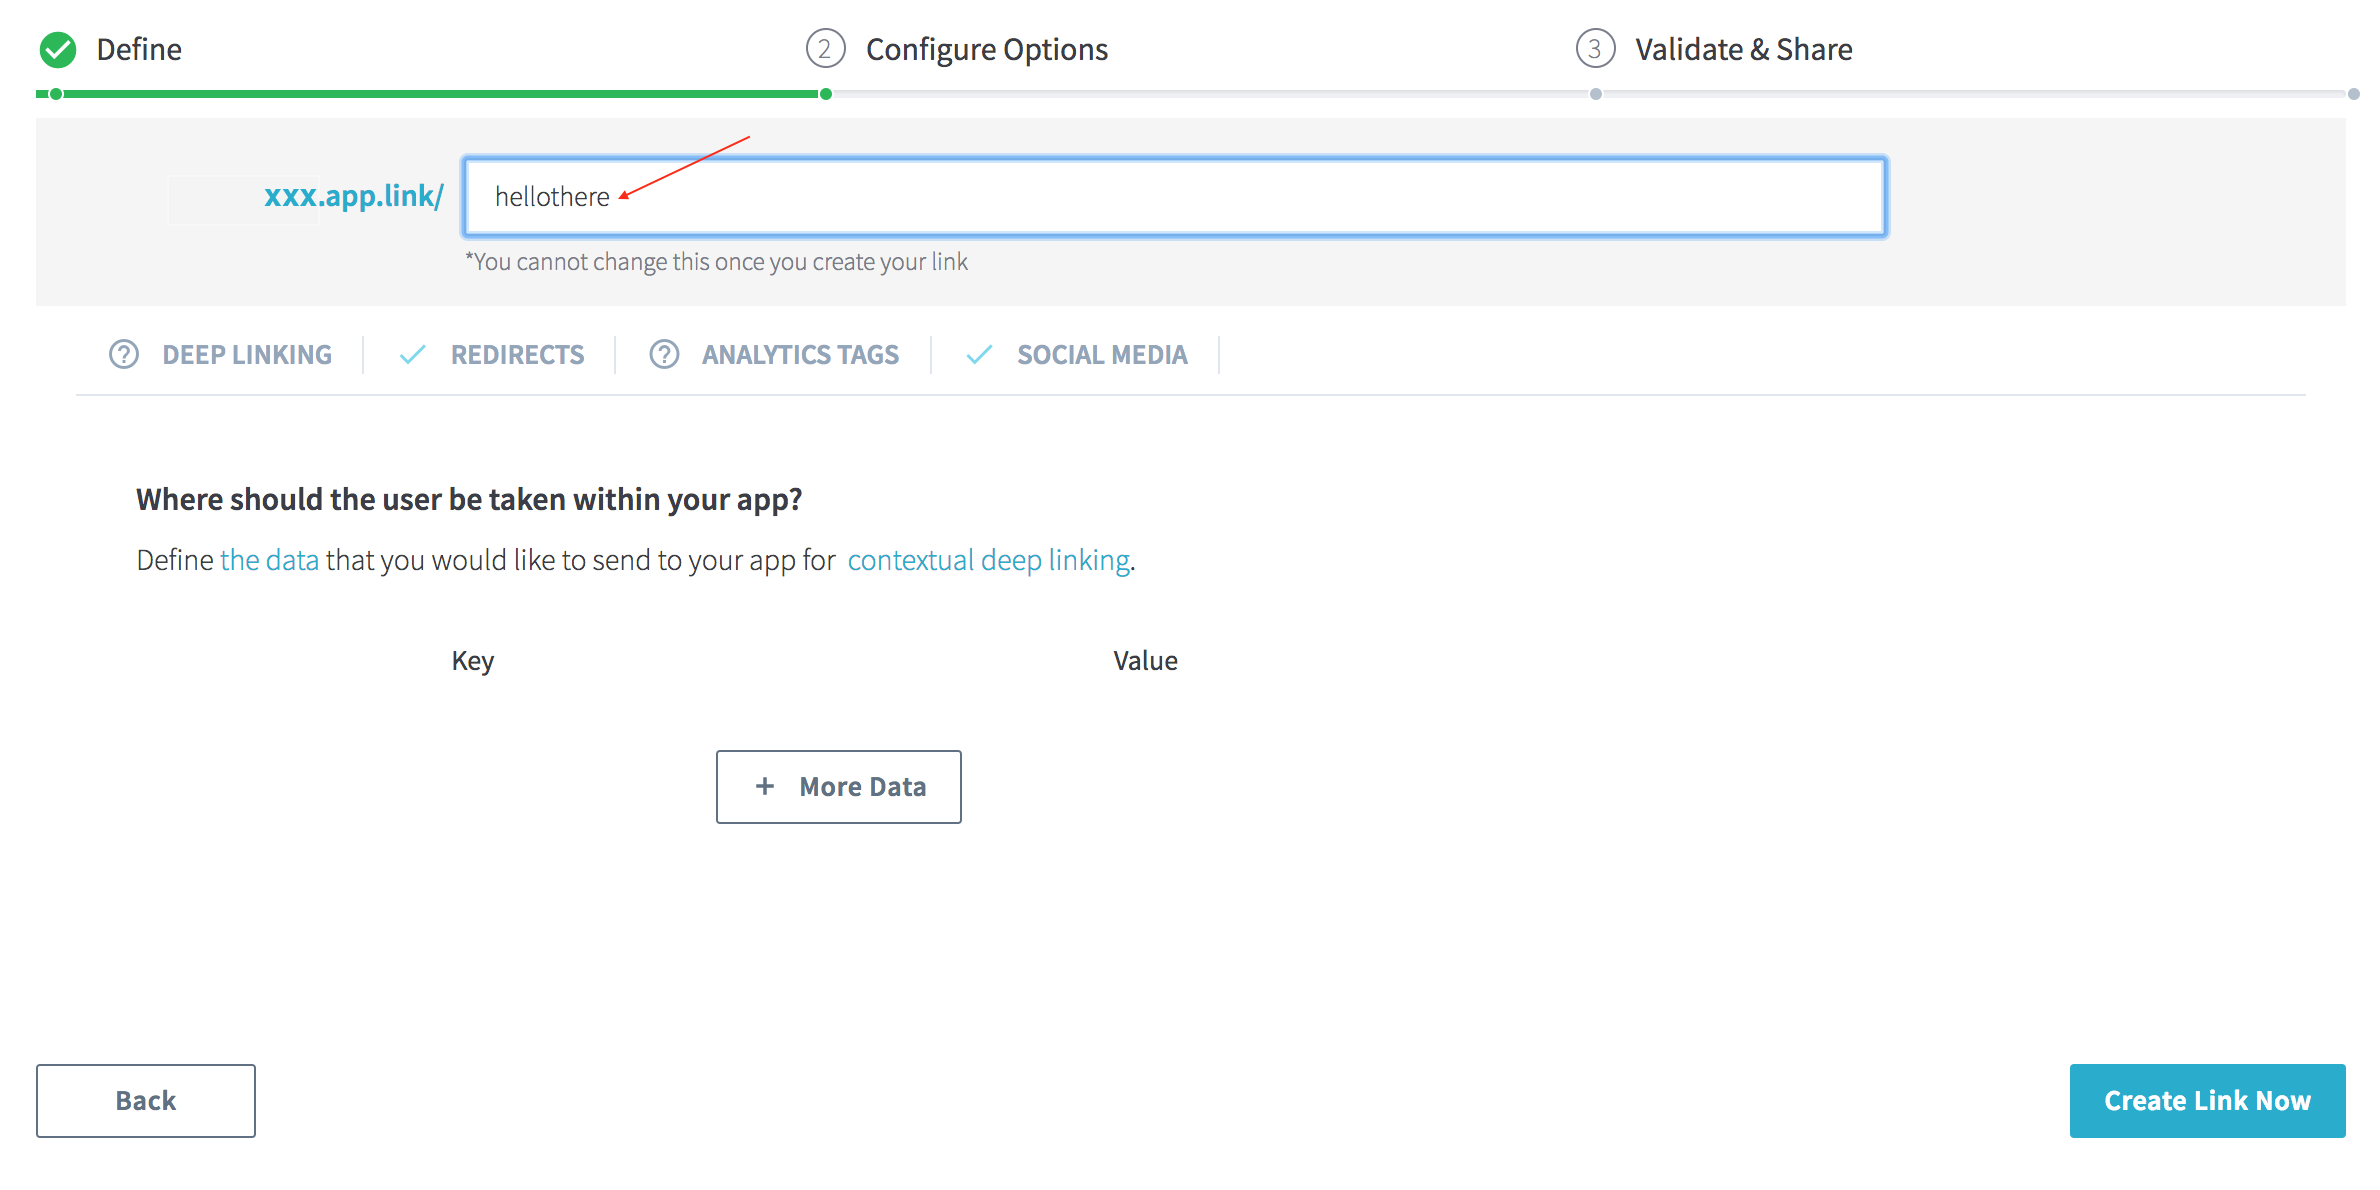This screenshot has width=2380, height=1190.
Task: Click the green Define checkmark icon
Action: (58, 49)
